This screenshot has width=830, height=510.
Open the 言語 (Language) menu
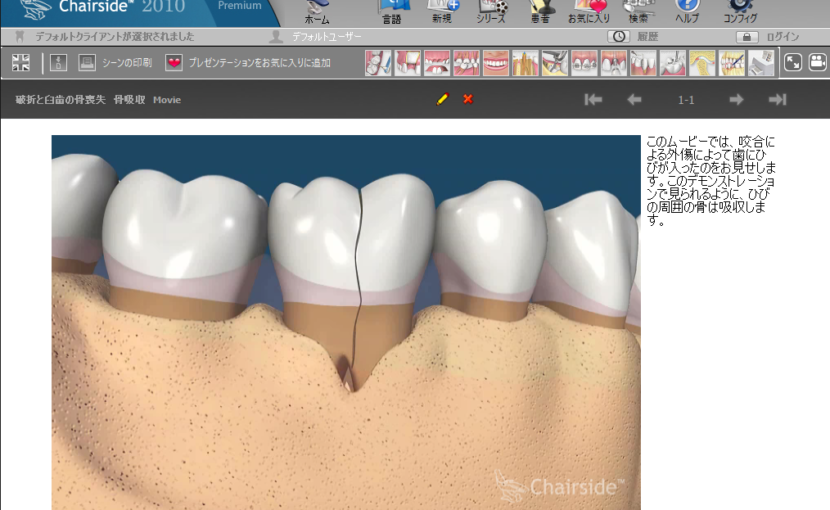392,11
